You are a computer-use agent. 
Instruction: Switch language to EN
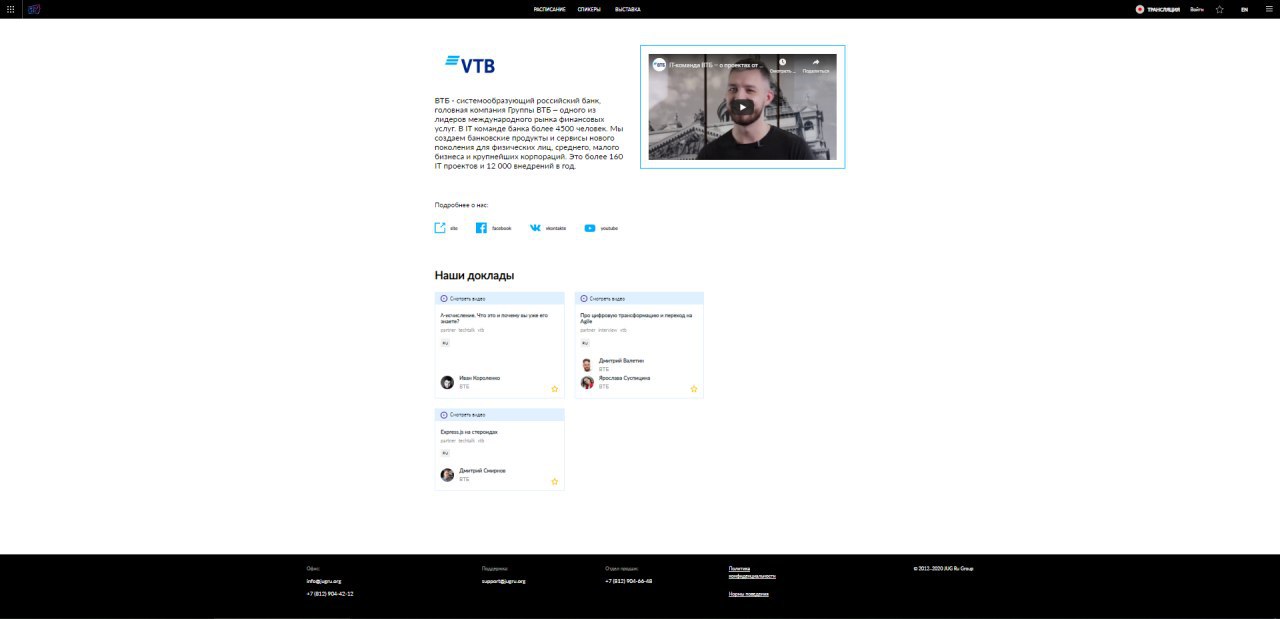pos(1245,9)
